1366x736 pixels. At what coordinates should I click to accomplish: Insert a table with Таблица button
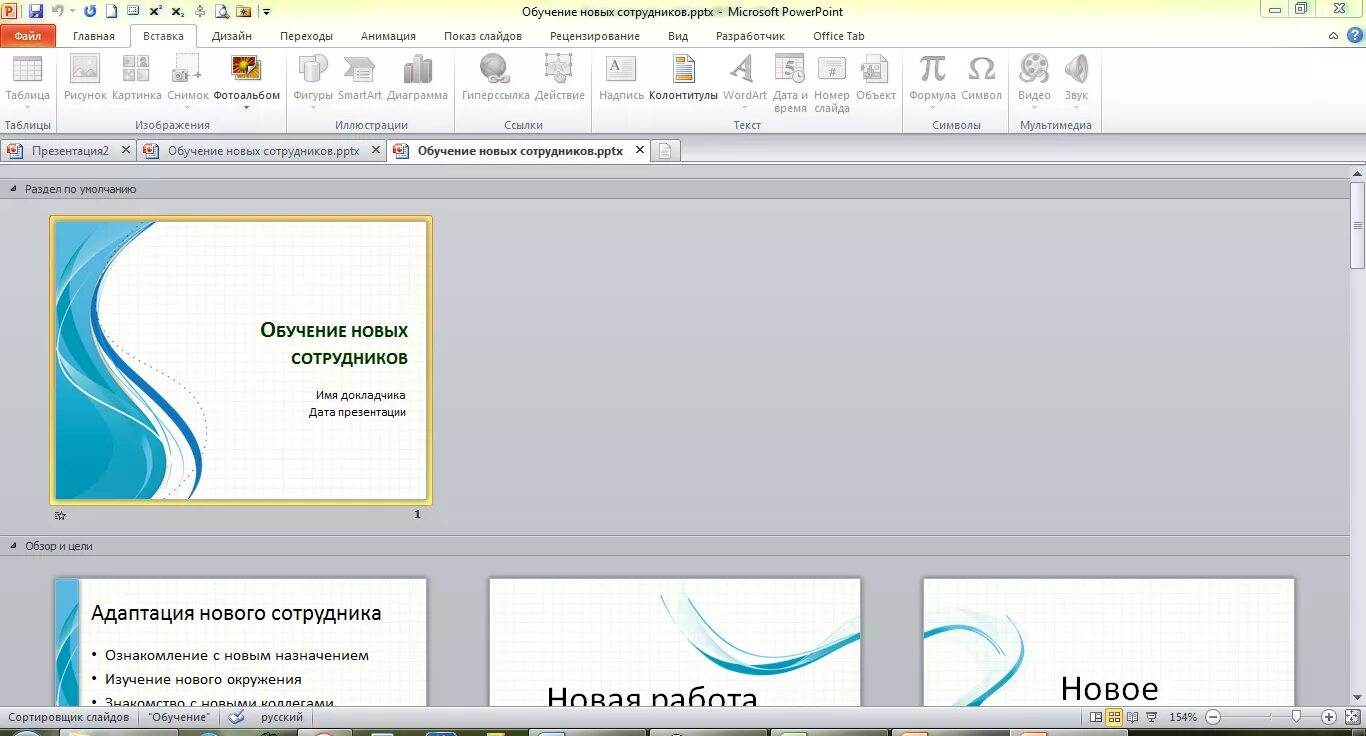[28, 83]
